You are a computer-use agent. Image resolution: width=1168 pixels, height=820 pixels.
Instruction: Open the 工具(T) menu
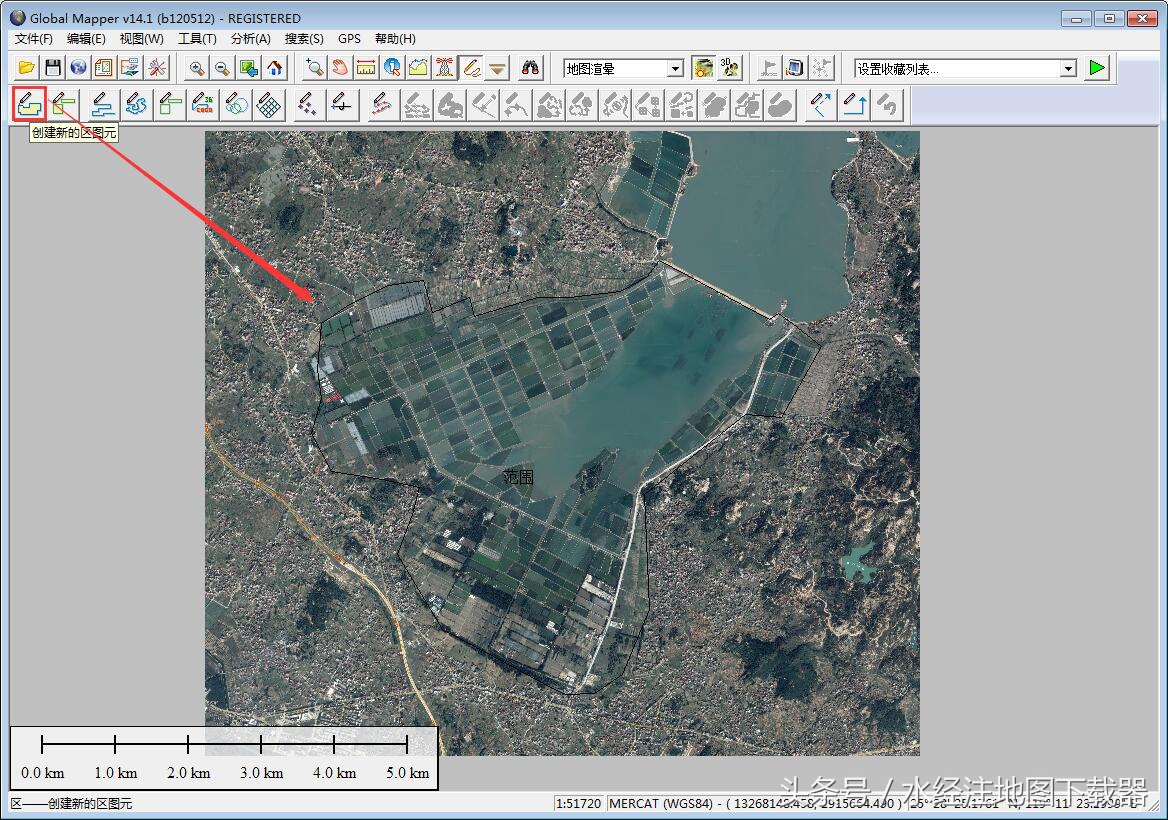197,39
